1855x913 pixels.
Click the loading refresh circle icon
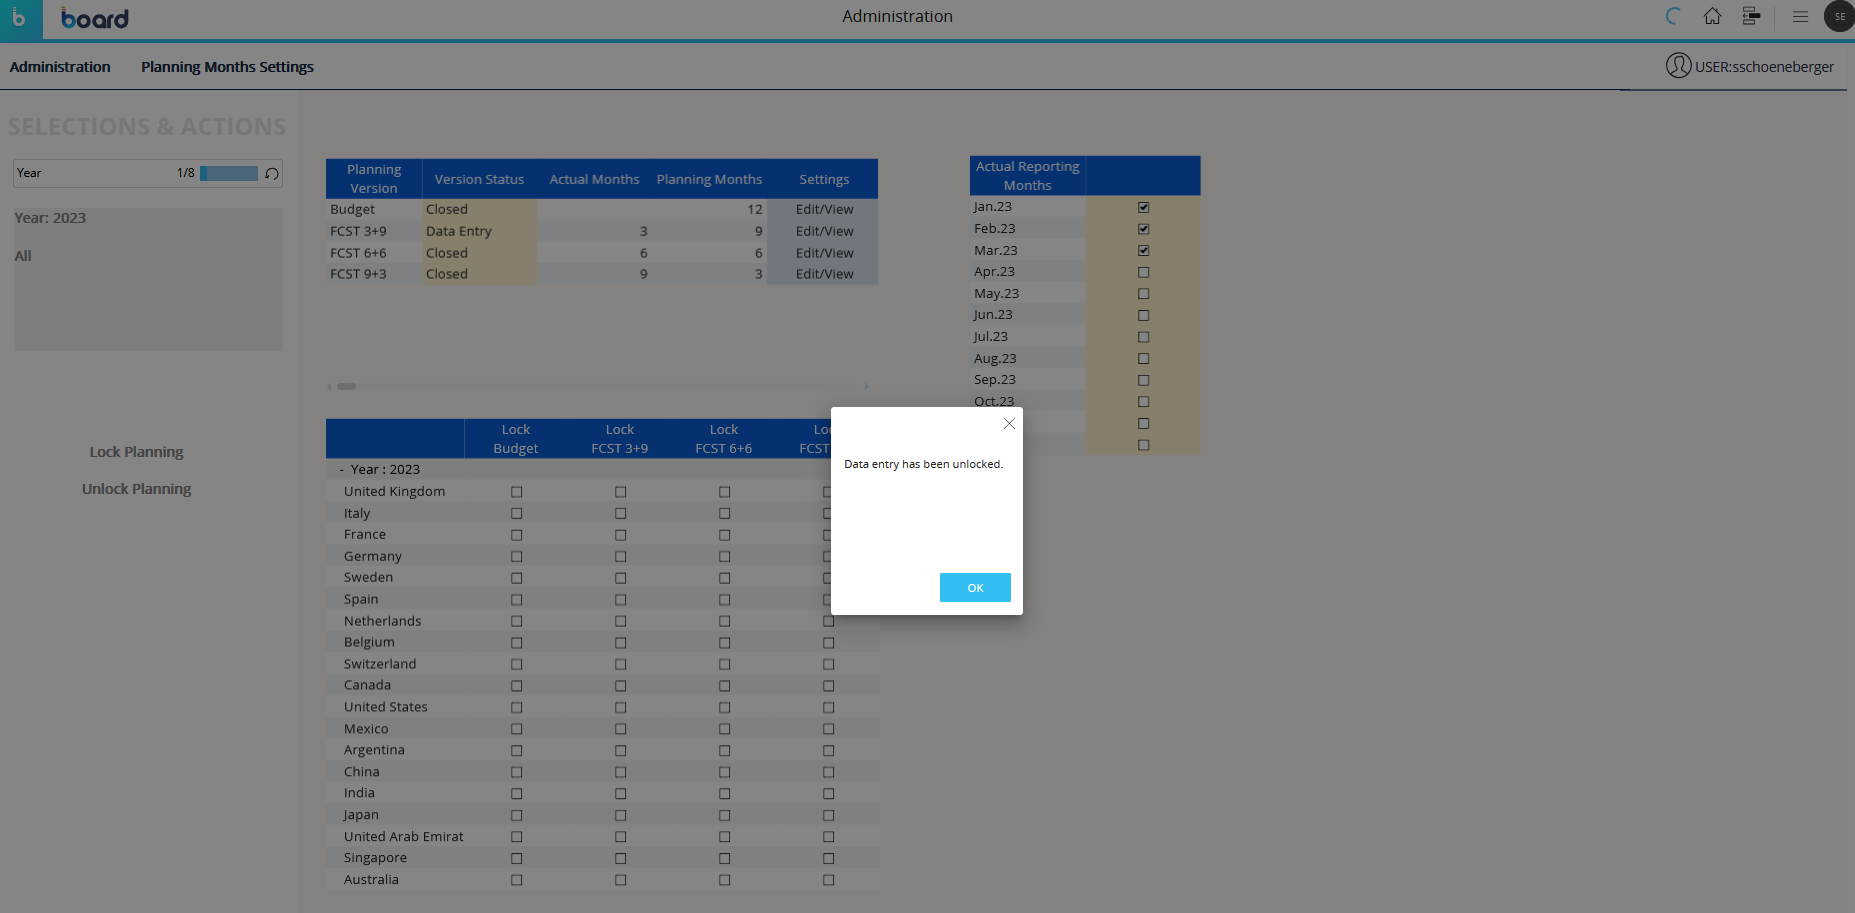click(x=1674, y=16)
